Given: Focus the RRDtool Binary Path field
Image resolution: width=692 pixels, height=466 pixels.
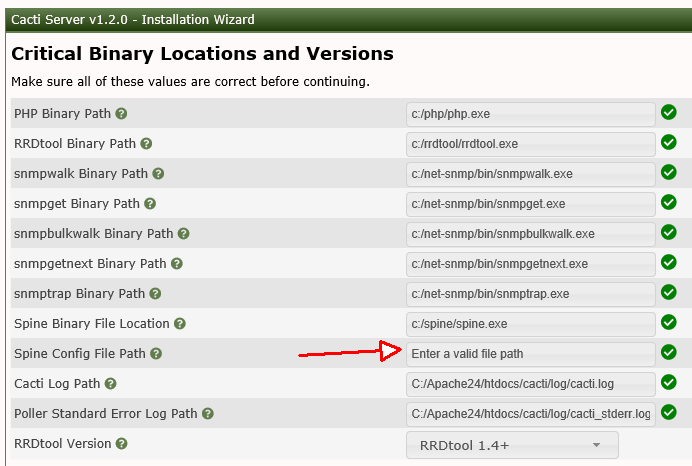Looking at the screenshot, I should pos(530,144).
